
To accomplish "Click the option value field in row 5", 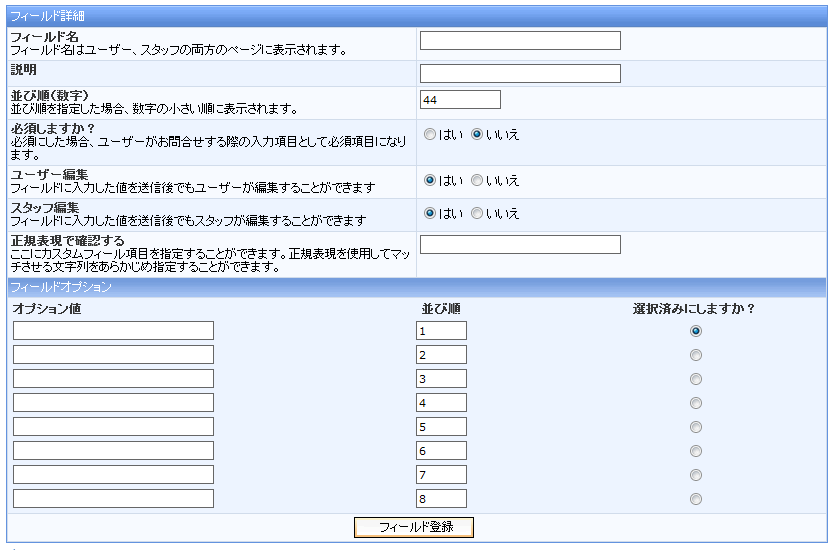I will pyautogui.click(x=113, y=426).
